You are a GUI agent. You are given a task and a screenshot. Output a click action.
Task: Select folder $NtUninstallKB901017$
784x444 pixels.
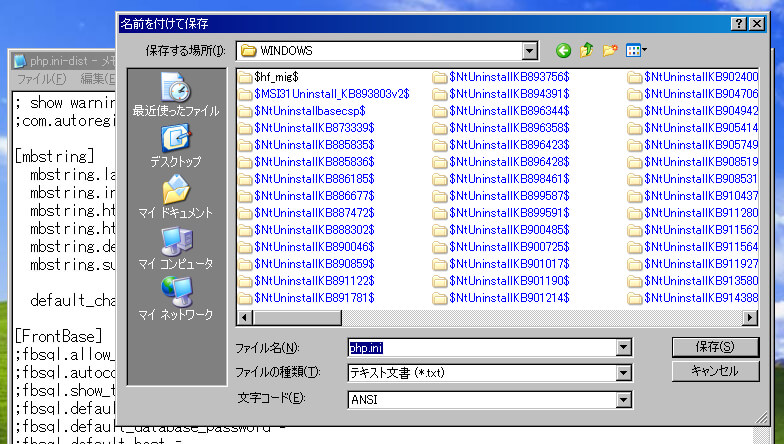point(502,264)
